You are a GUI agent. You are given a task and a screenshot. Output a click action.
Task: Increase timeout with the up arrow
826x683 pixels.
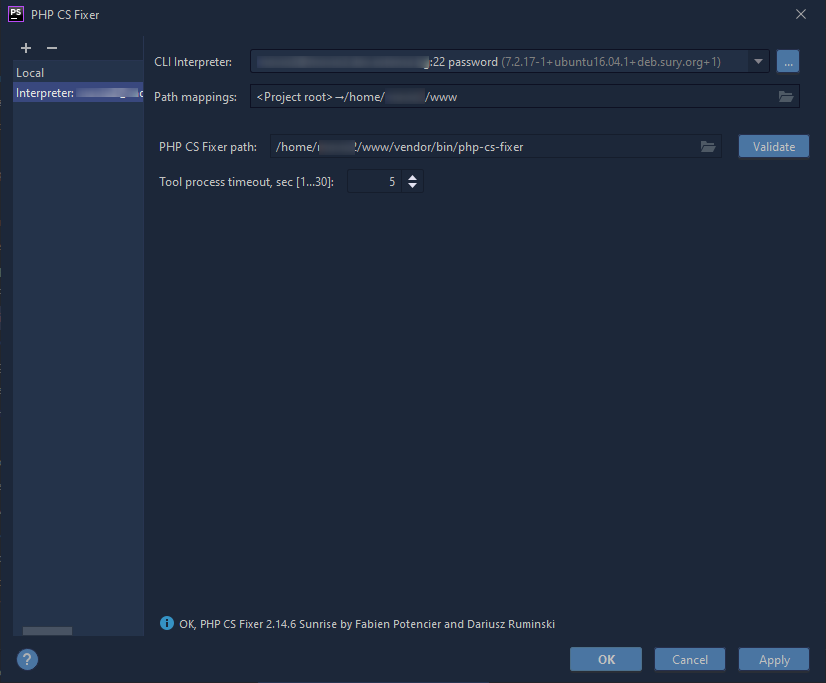pyautogui.click(x=412, y=177)
